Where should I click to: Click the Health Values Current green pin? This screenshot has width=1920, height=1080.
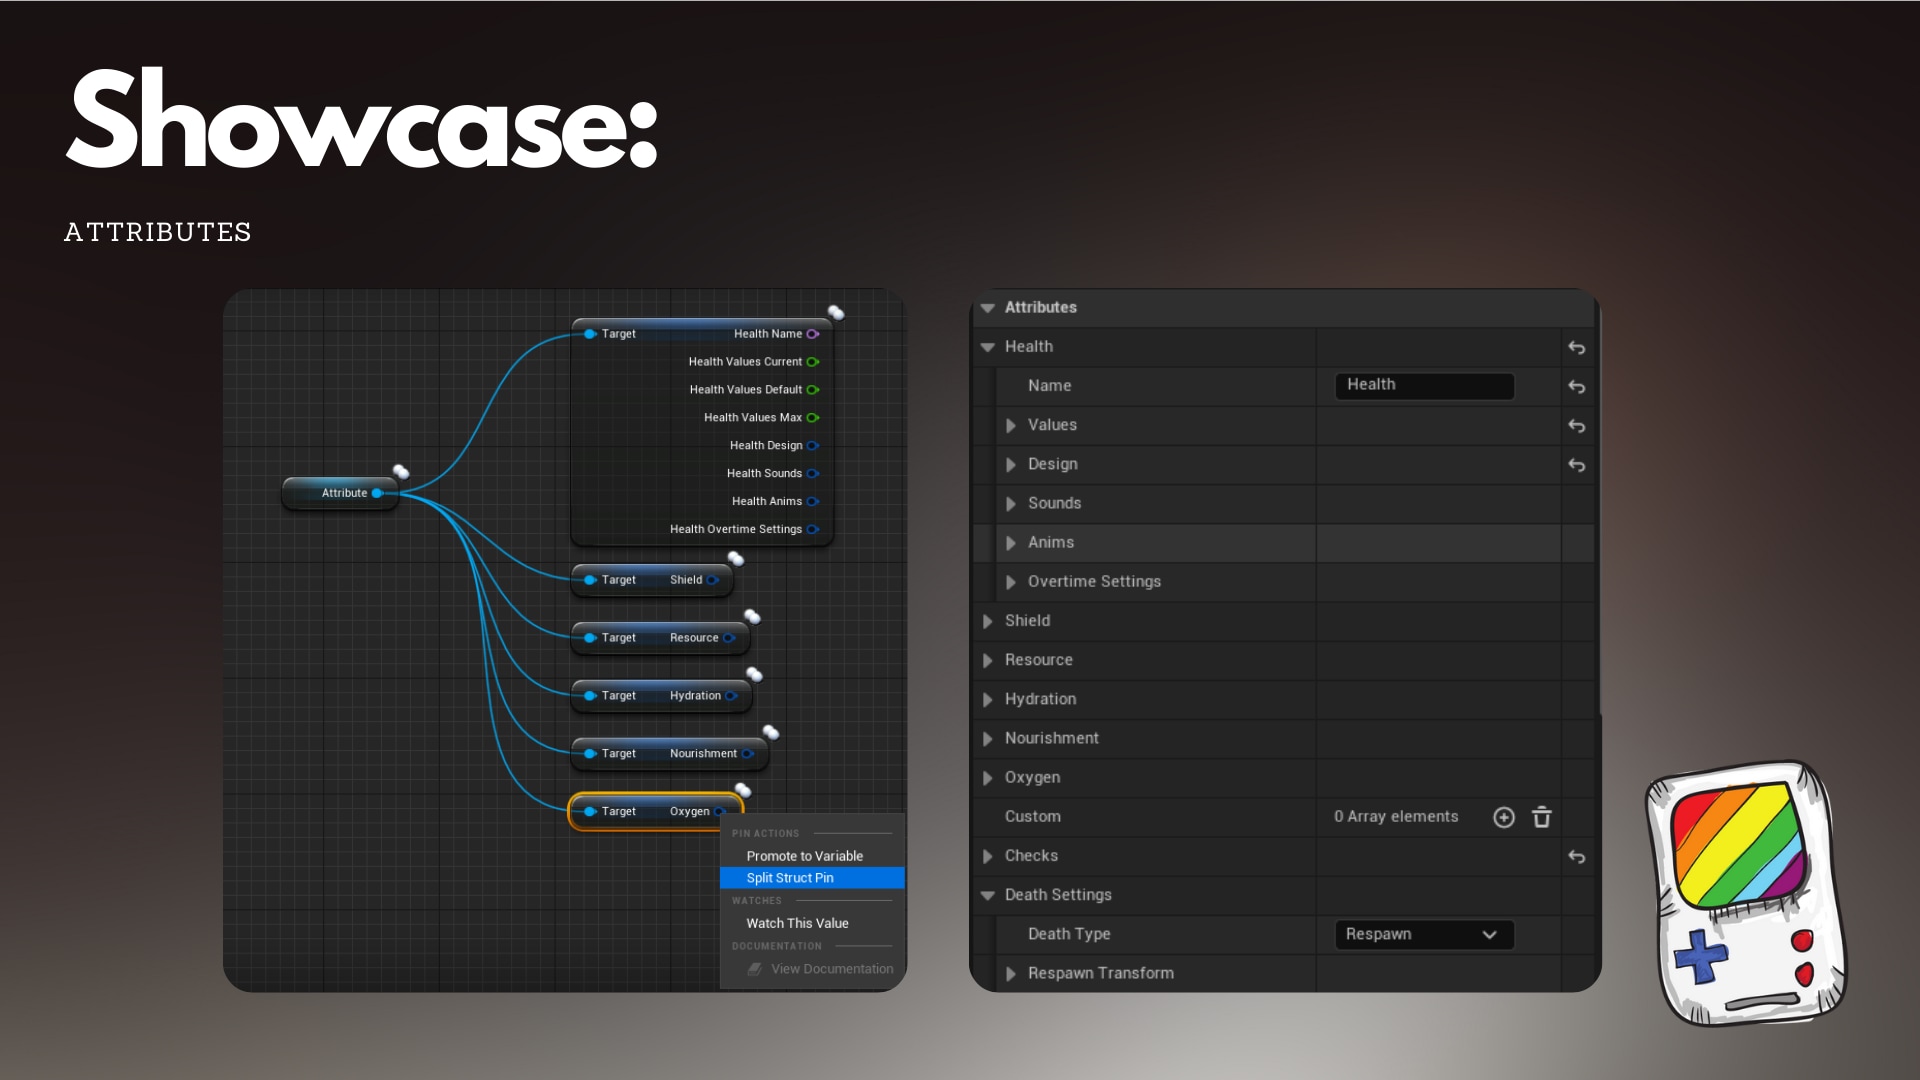(x=813, y=362)
